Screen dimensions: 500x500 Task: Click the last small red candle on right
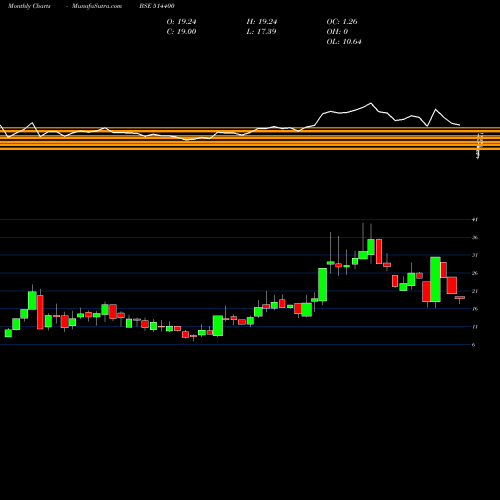(x=460, y=297)
